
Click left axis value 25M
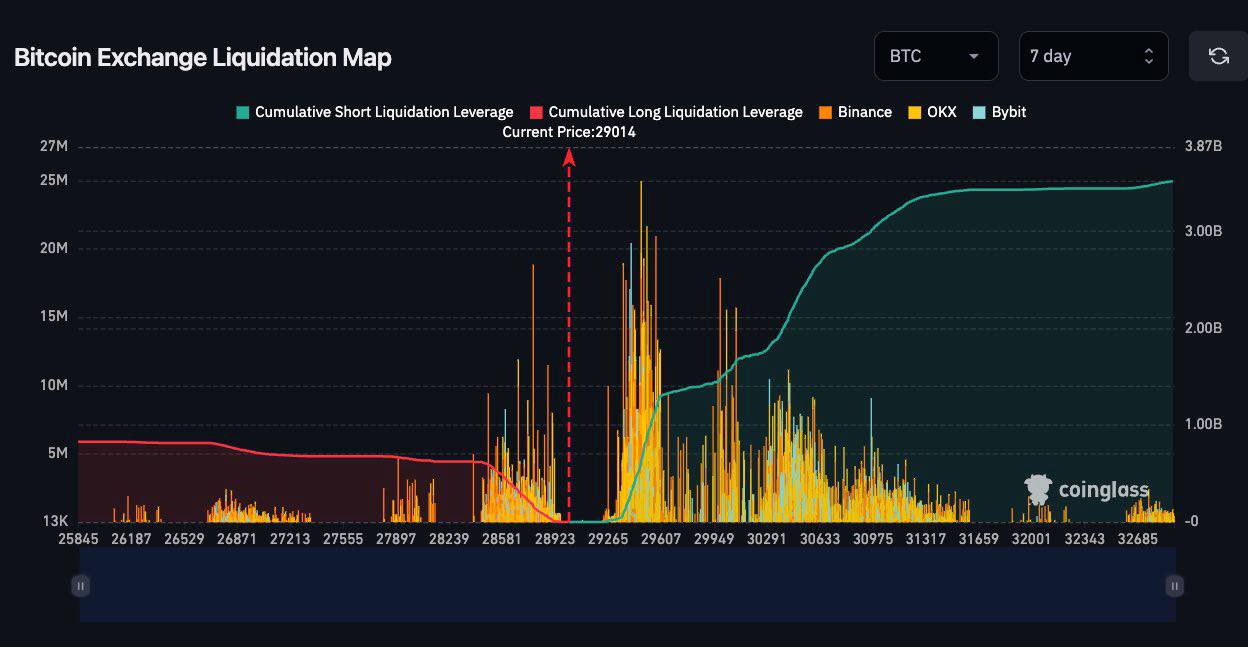click(x=54, y=181)
